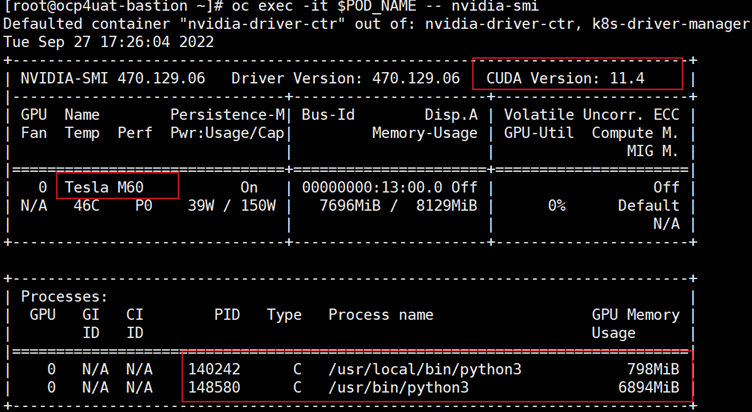Click total memory value '8129MiB'
The height and width of the screenshot is (412, 752).
pos(446,206)
